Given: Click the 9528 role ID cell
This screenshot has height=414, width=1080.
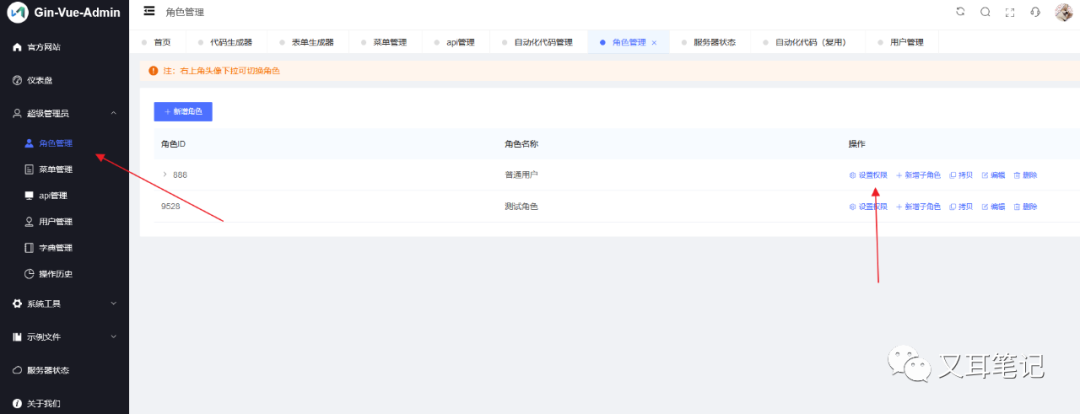Looking at the screenshot, I should coord(171,206).
